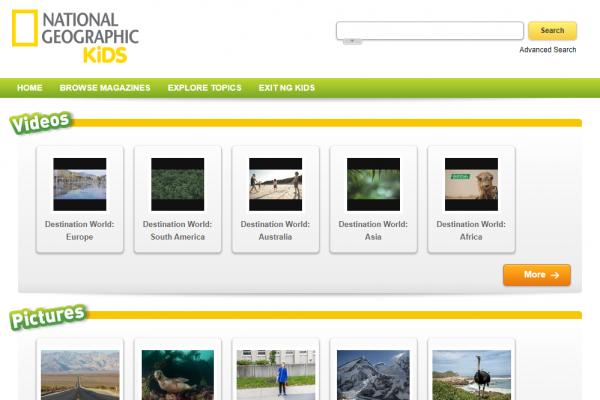Click the 'Destination World: Asia' caption text
Viewport: 600px width, 400px height.
pos(373,230)
